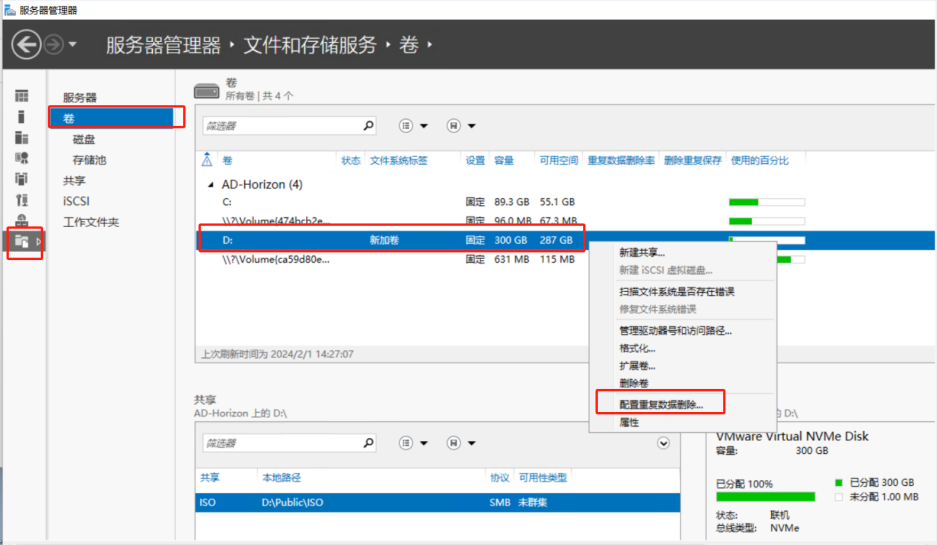937x545 pixels.
Task: Sort by the 卷 column header
Action: pos(227,160)
